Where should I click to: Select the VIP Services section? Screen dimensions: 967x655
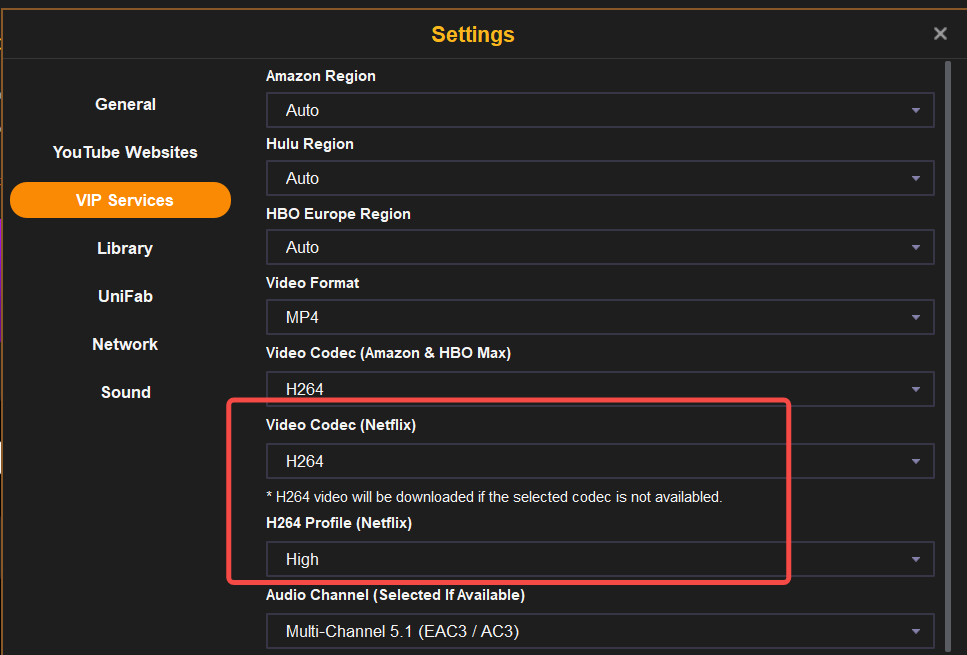121,200
